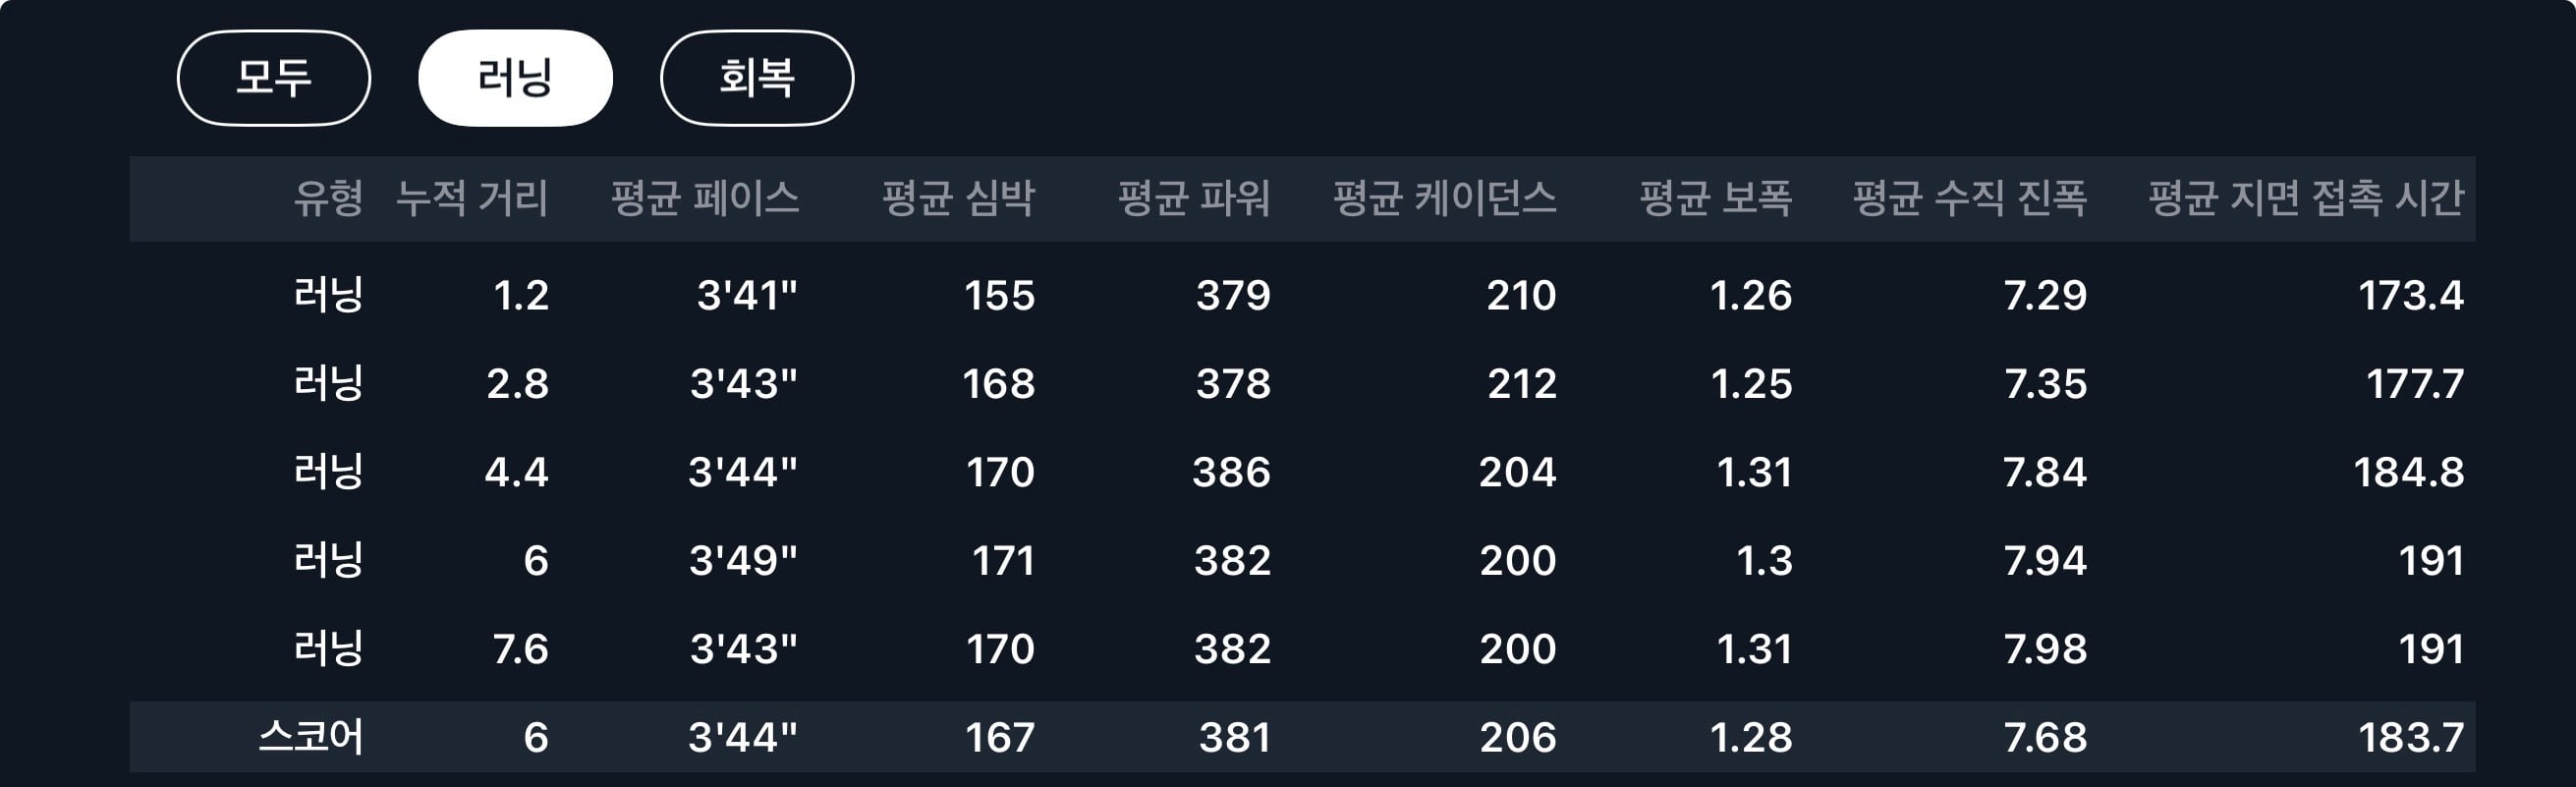Click the 누적 거리 column header

tap(472, 198)
